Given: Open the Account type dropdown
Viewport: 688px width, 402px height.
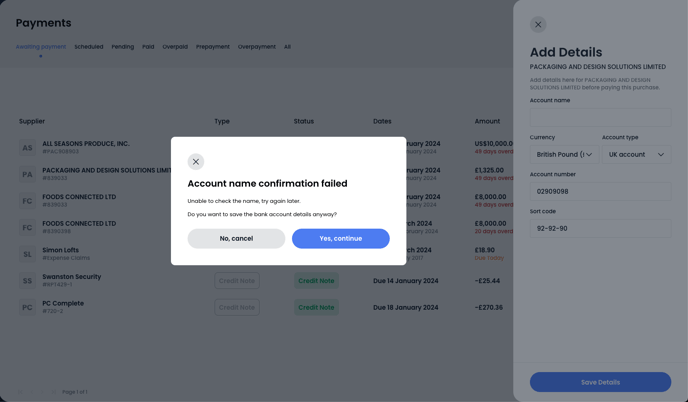Looking at the screenshot, I should click(636, 154).
